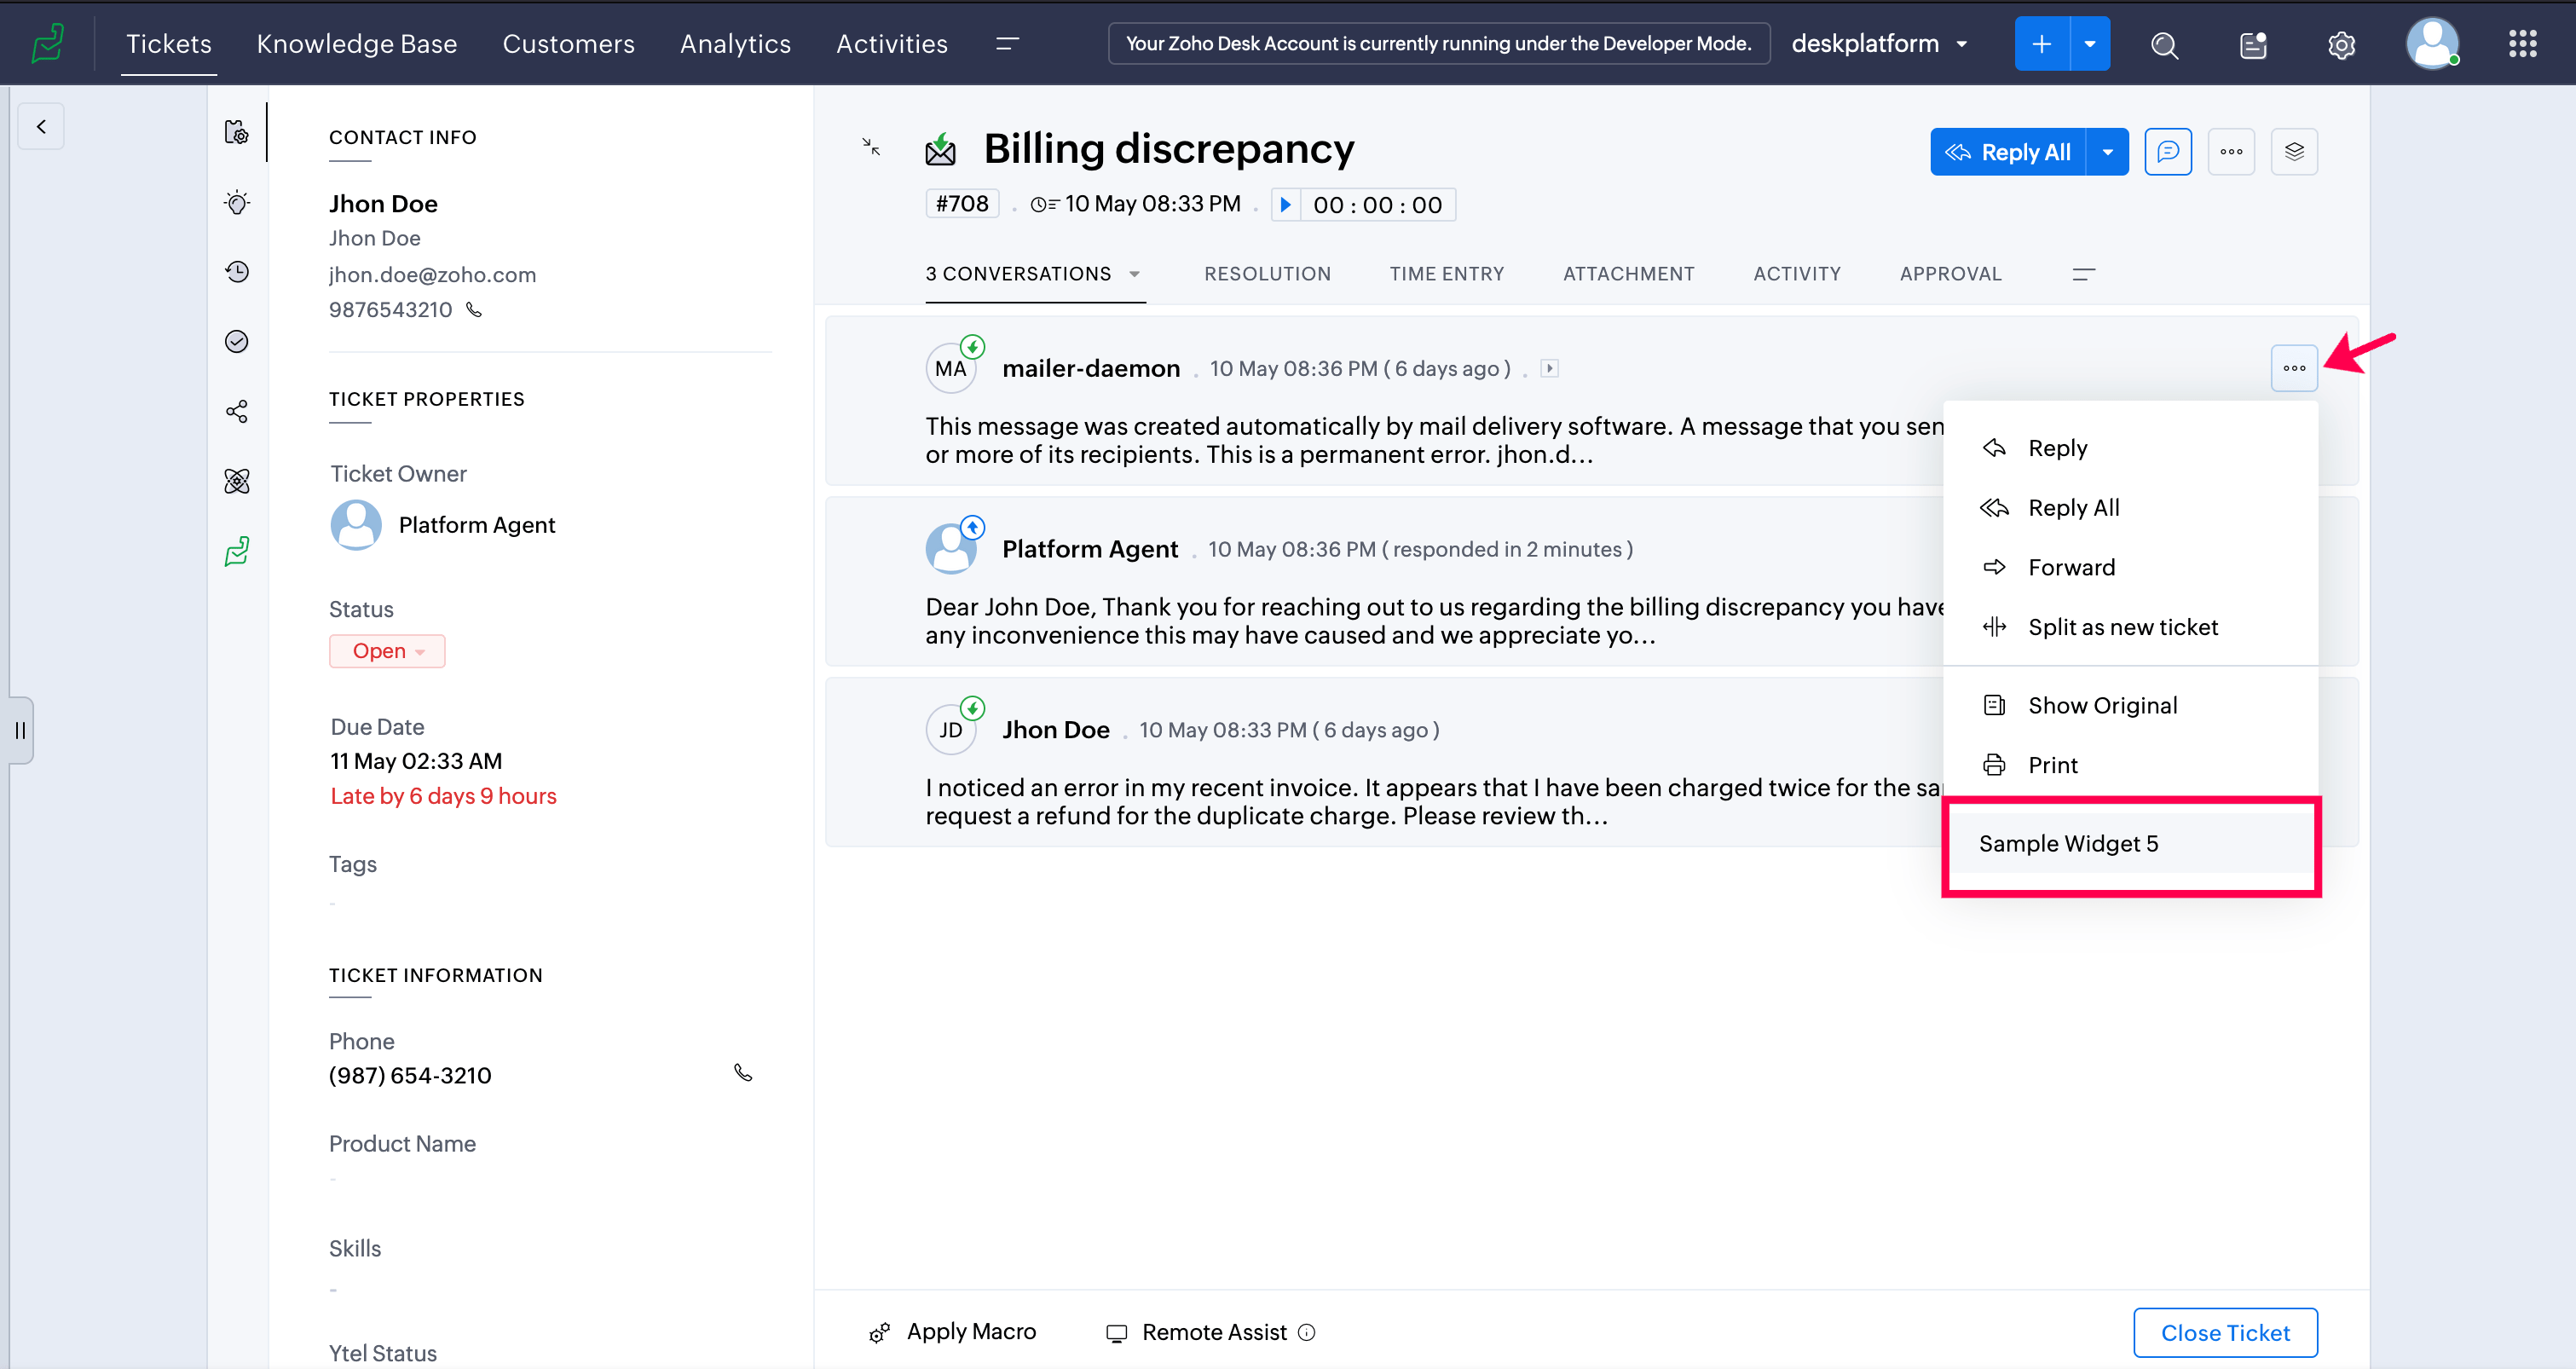
Task: Open the setup gear icon
Action: (2341, 44)
